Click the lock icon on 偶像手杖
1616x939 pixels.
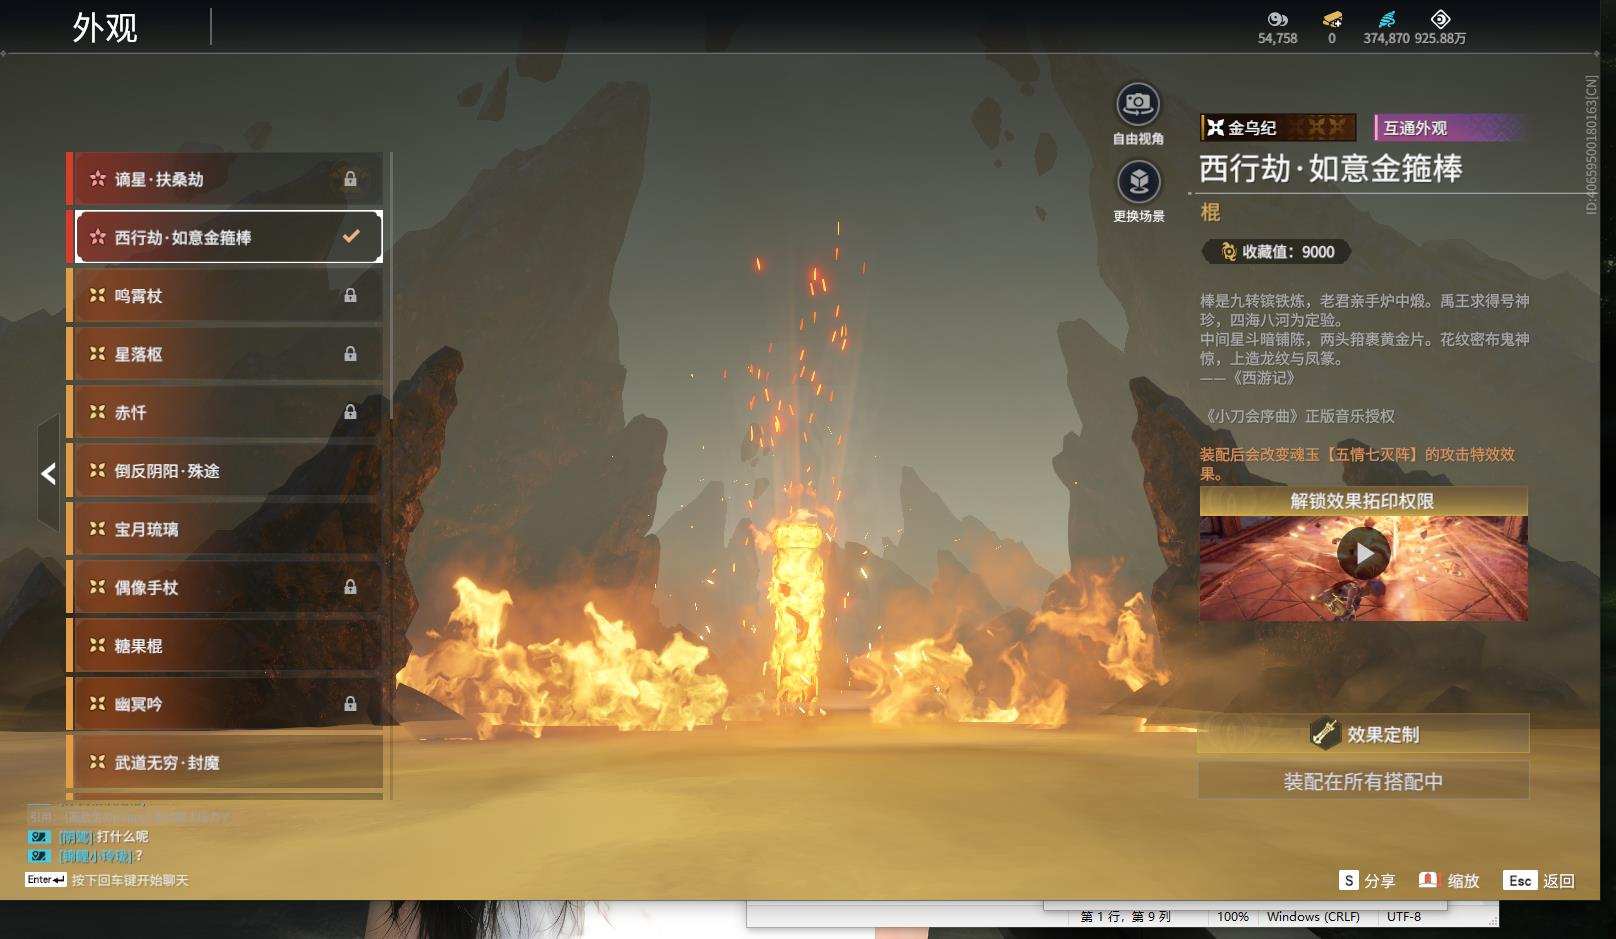[350, 587]
